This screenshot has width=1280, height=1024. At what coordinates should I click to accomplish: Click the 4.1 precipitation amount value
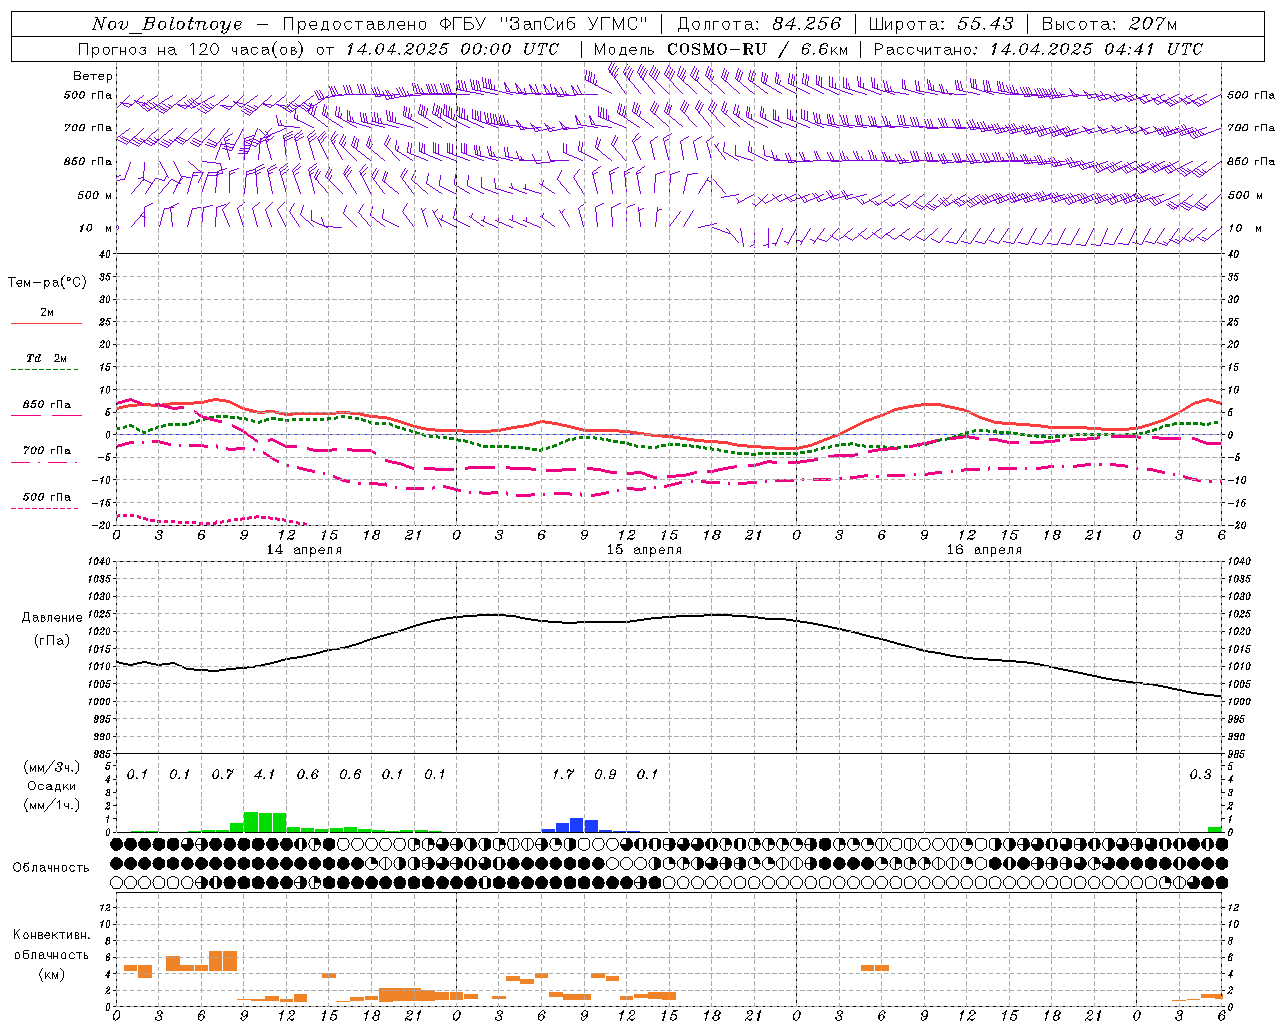pos(265,774)
